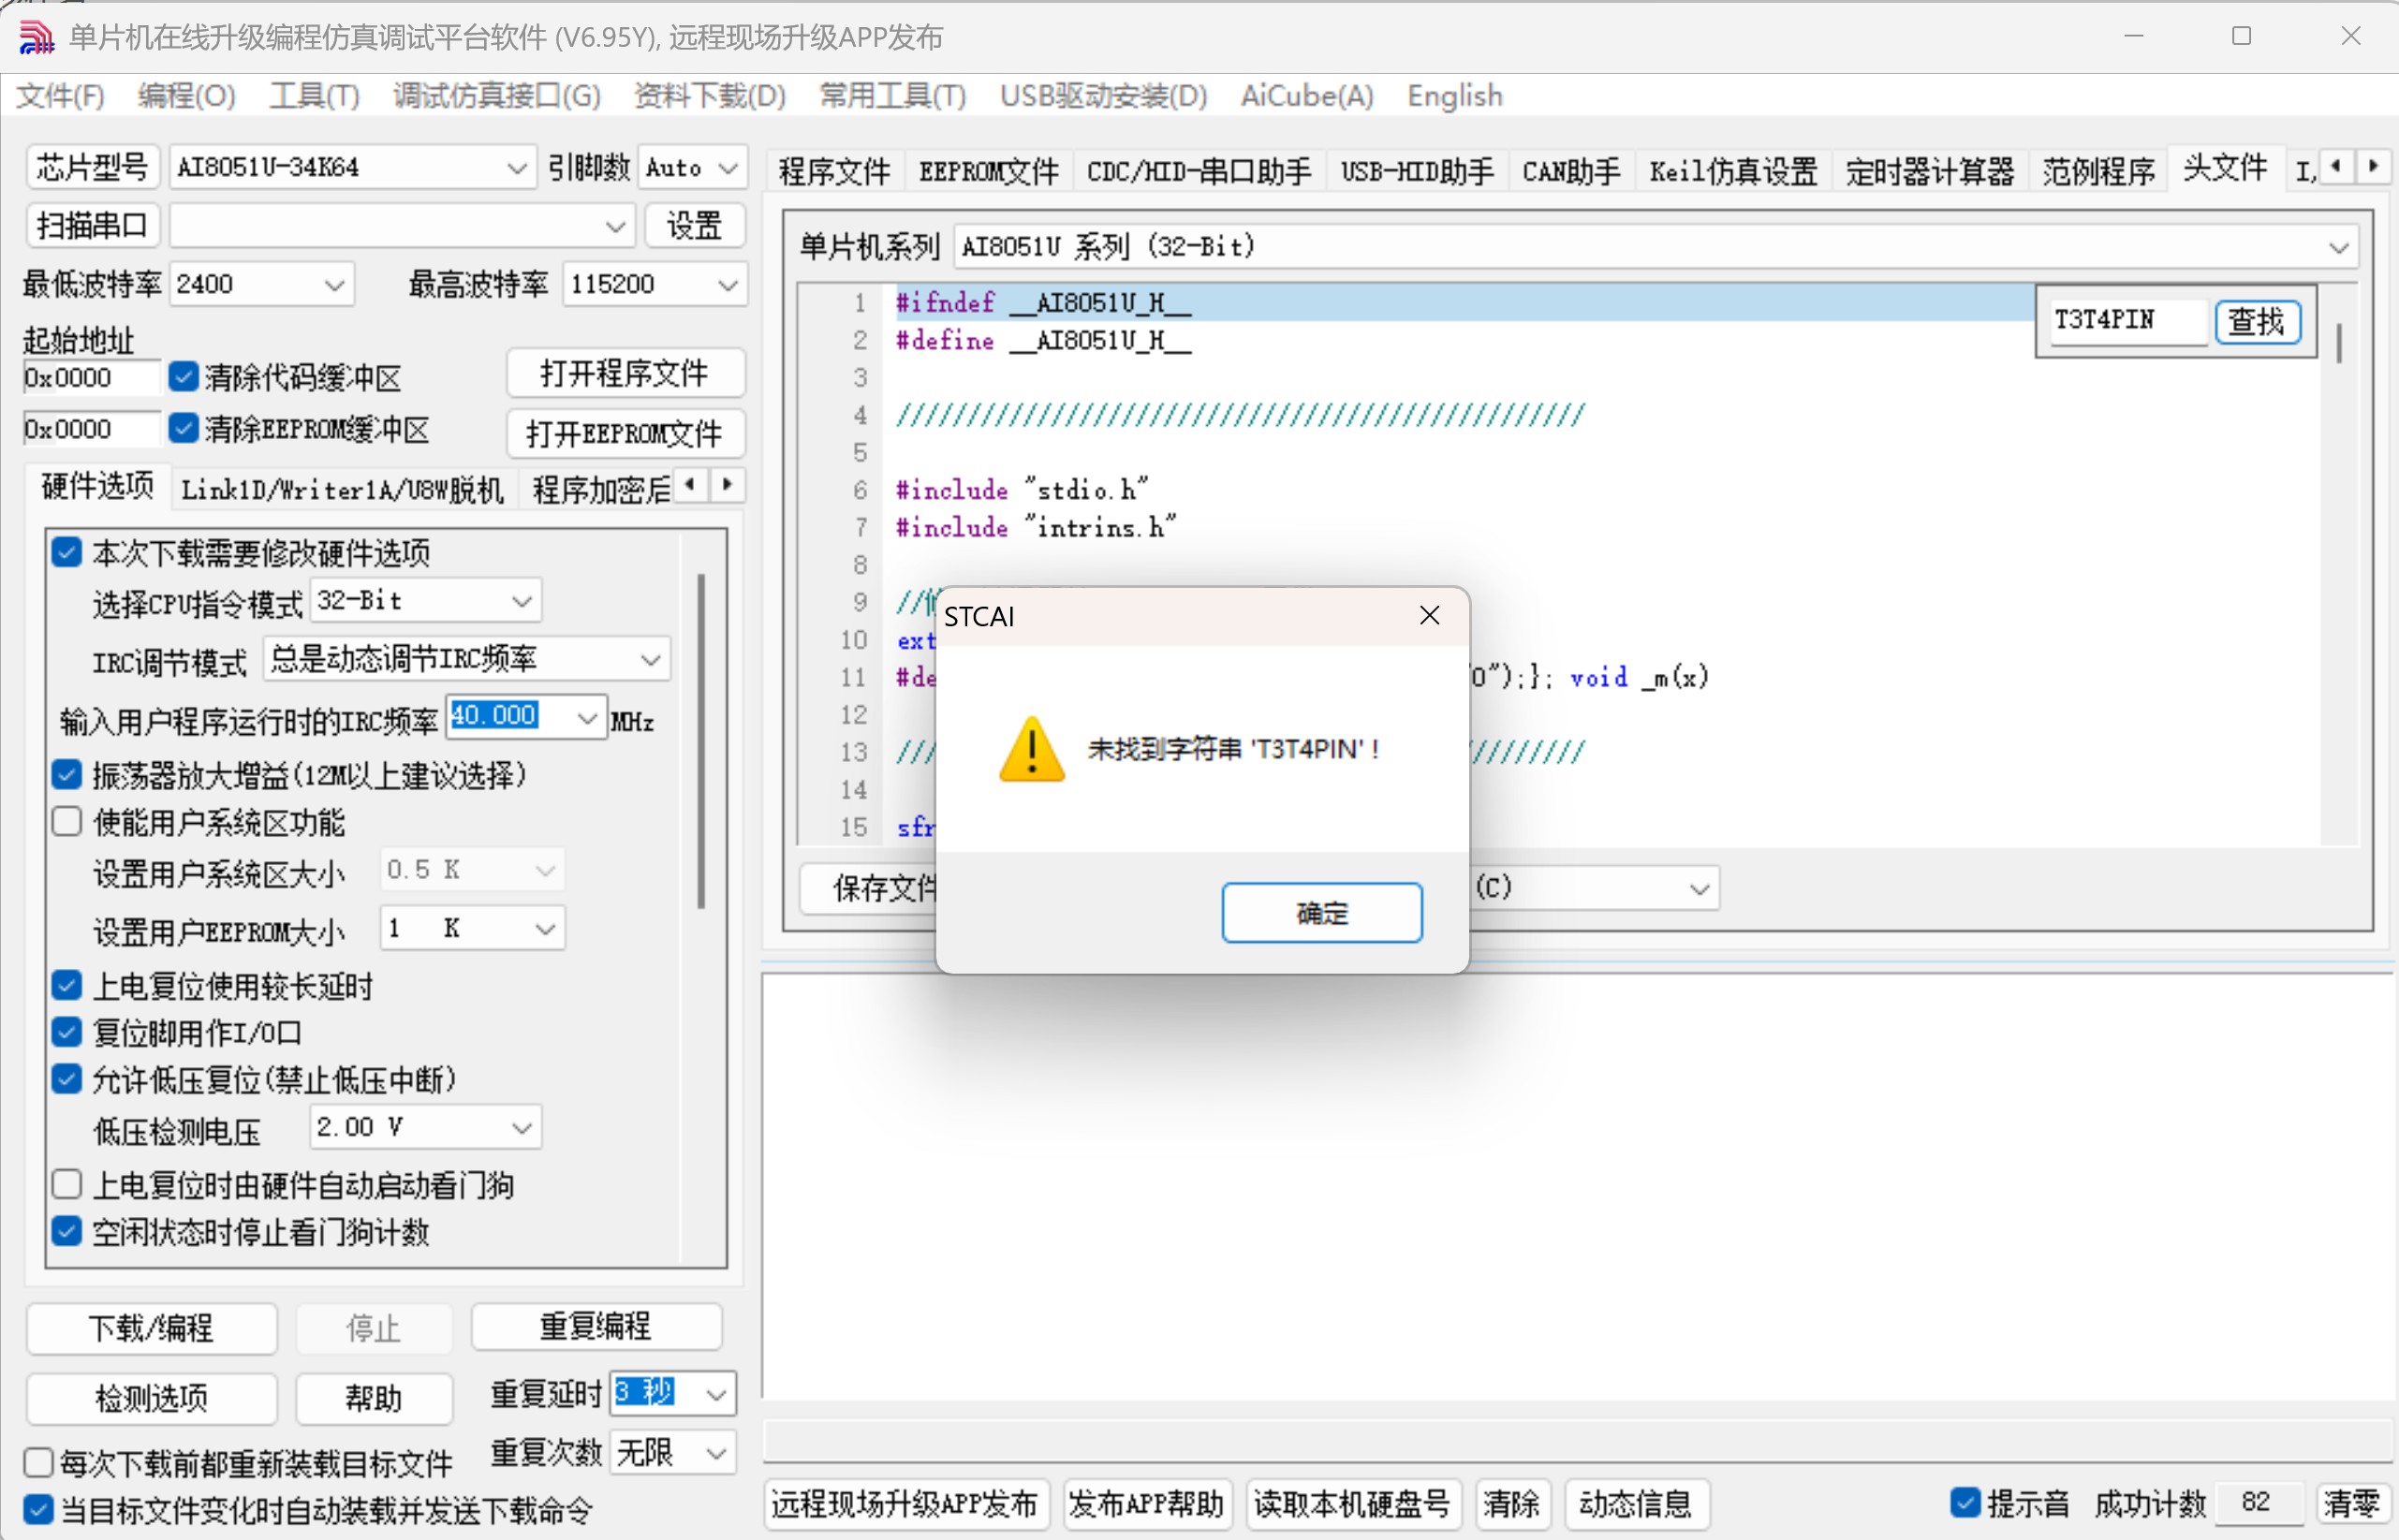Enable 使能用户系统区功能 checkbox
2399x1540 pixels.
pyautogui.click(x=67, y=822)
